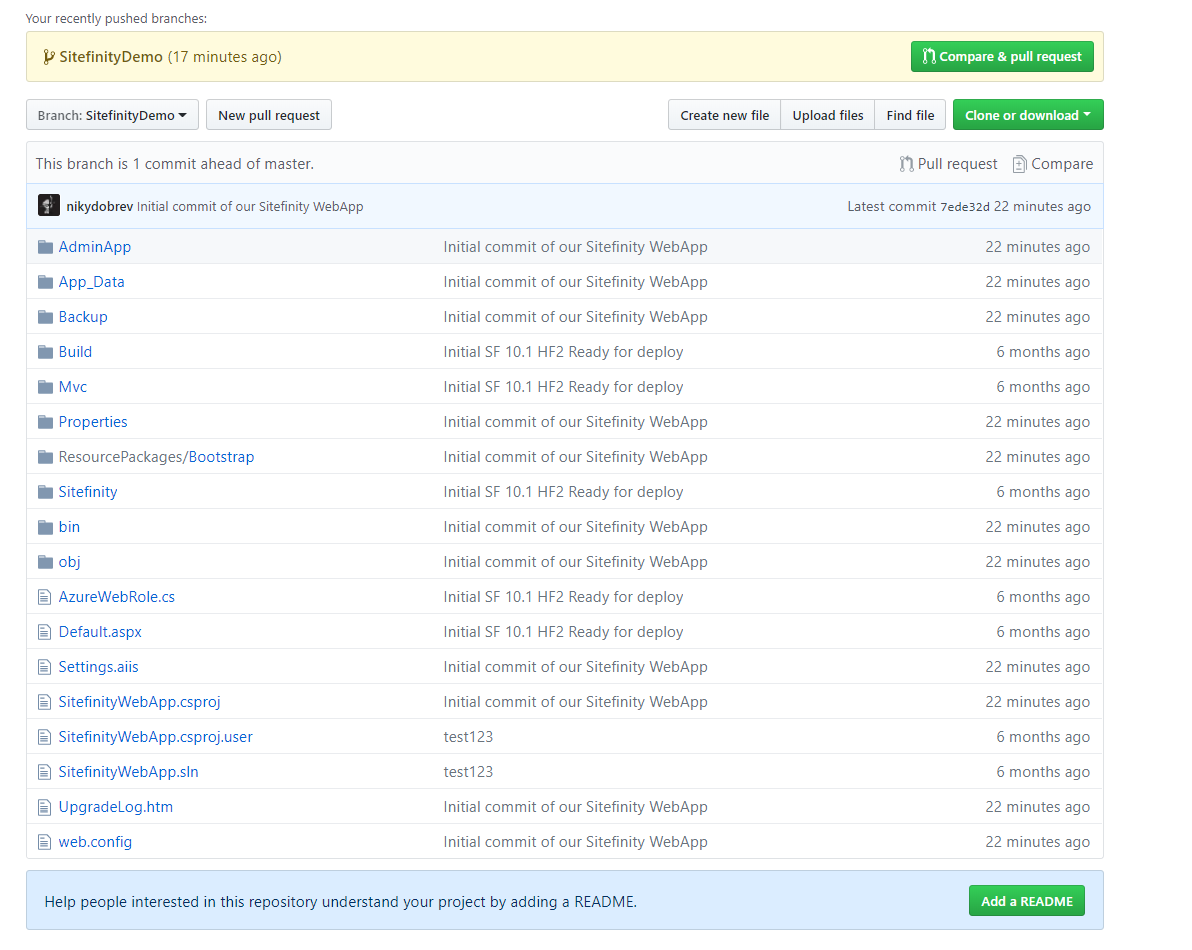Expand the Clone or download menu
Image resolution: width=1192 pixels, height=950 pixels.
coord(1027,115)
